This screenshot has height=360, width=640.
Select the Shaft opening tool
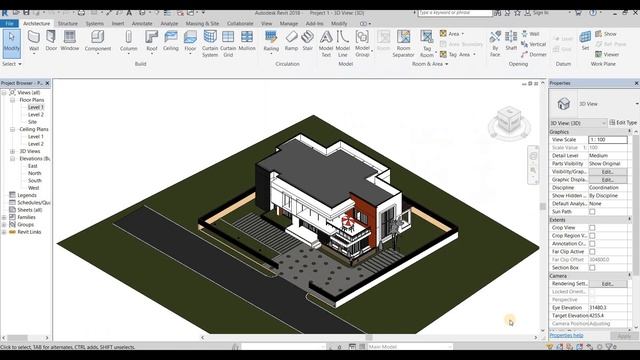click(511, 41)
